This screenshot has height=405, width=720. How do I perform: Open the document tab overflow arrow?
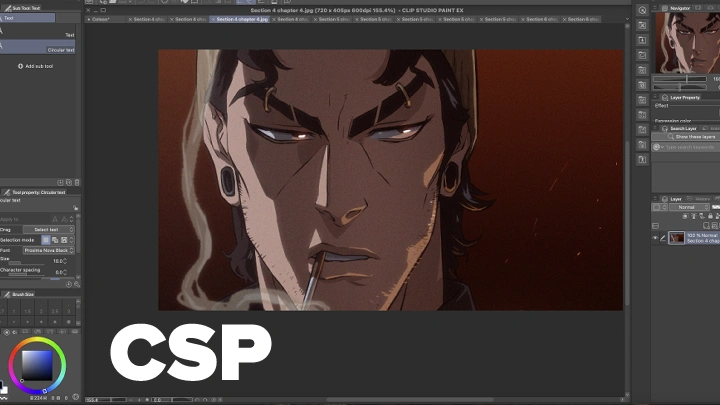pos(627,19)
